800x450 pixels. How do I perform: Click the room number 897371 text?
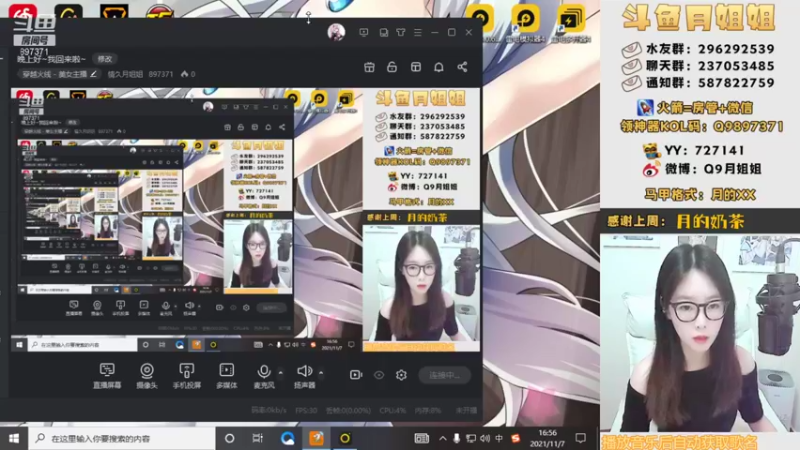click(x=161, y=74)
